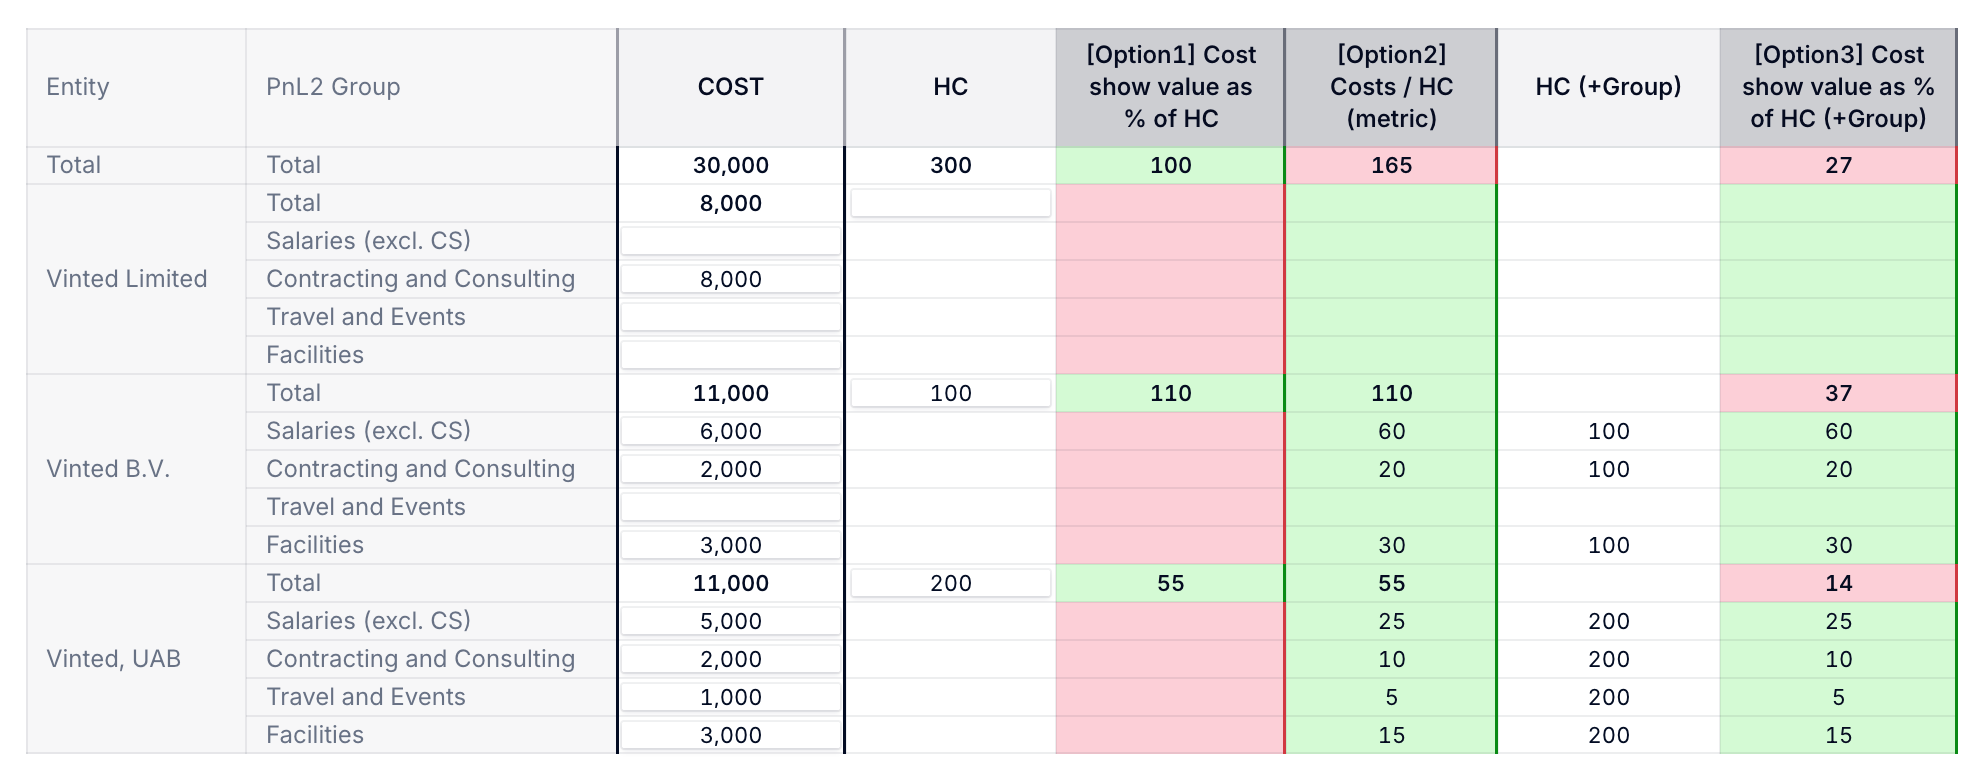Edit Vinted, UAB Travel and Events cost 1,000
The image size is (1982, 782).
tap(731, 697)
